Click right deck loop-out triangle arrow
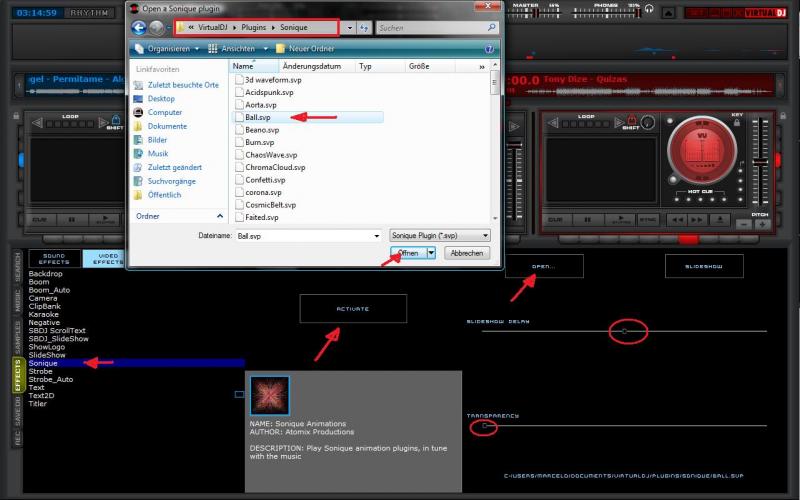 (618, 122)
